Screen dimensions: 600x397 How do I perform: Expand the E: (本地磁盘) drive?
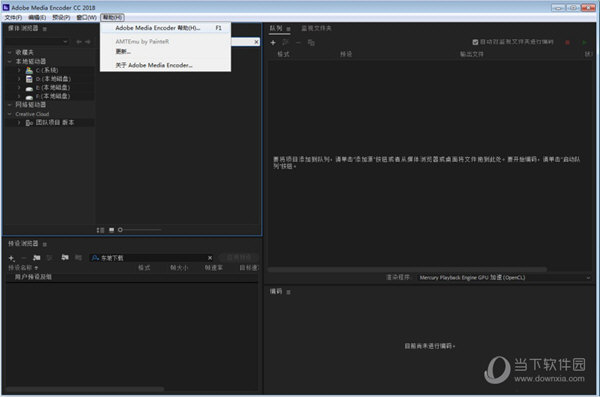pyautogui.click(x=19, y=88)
